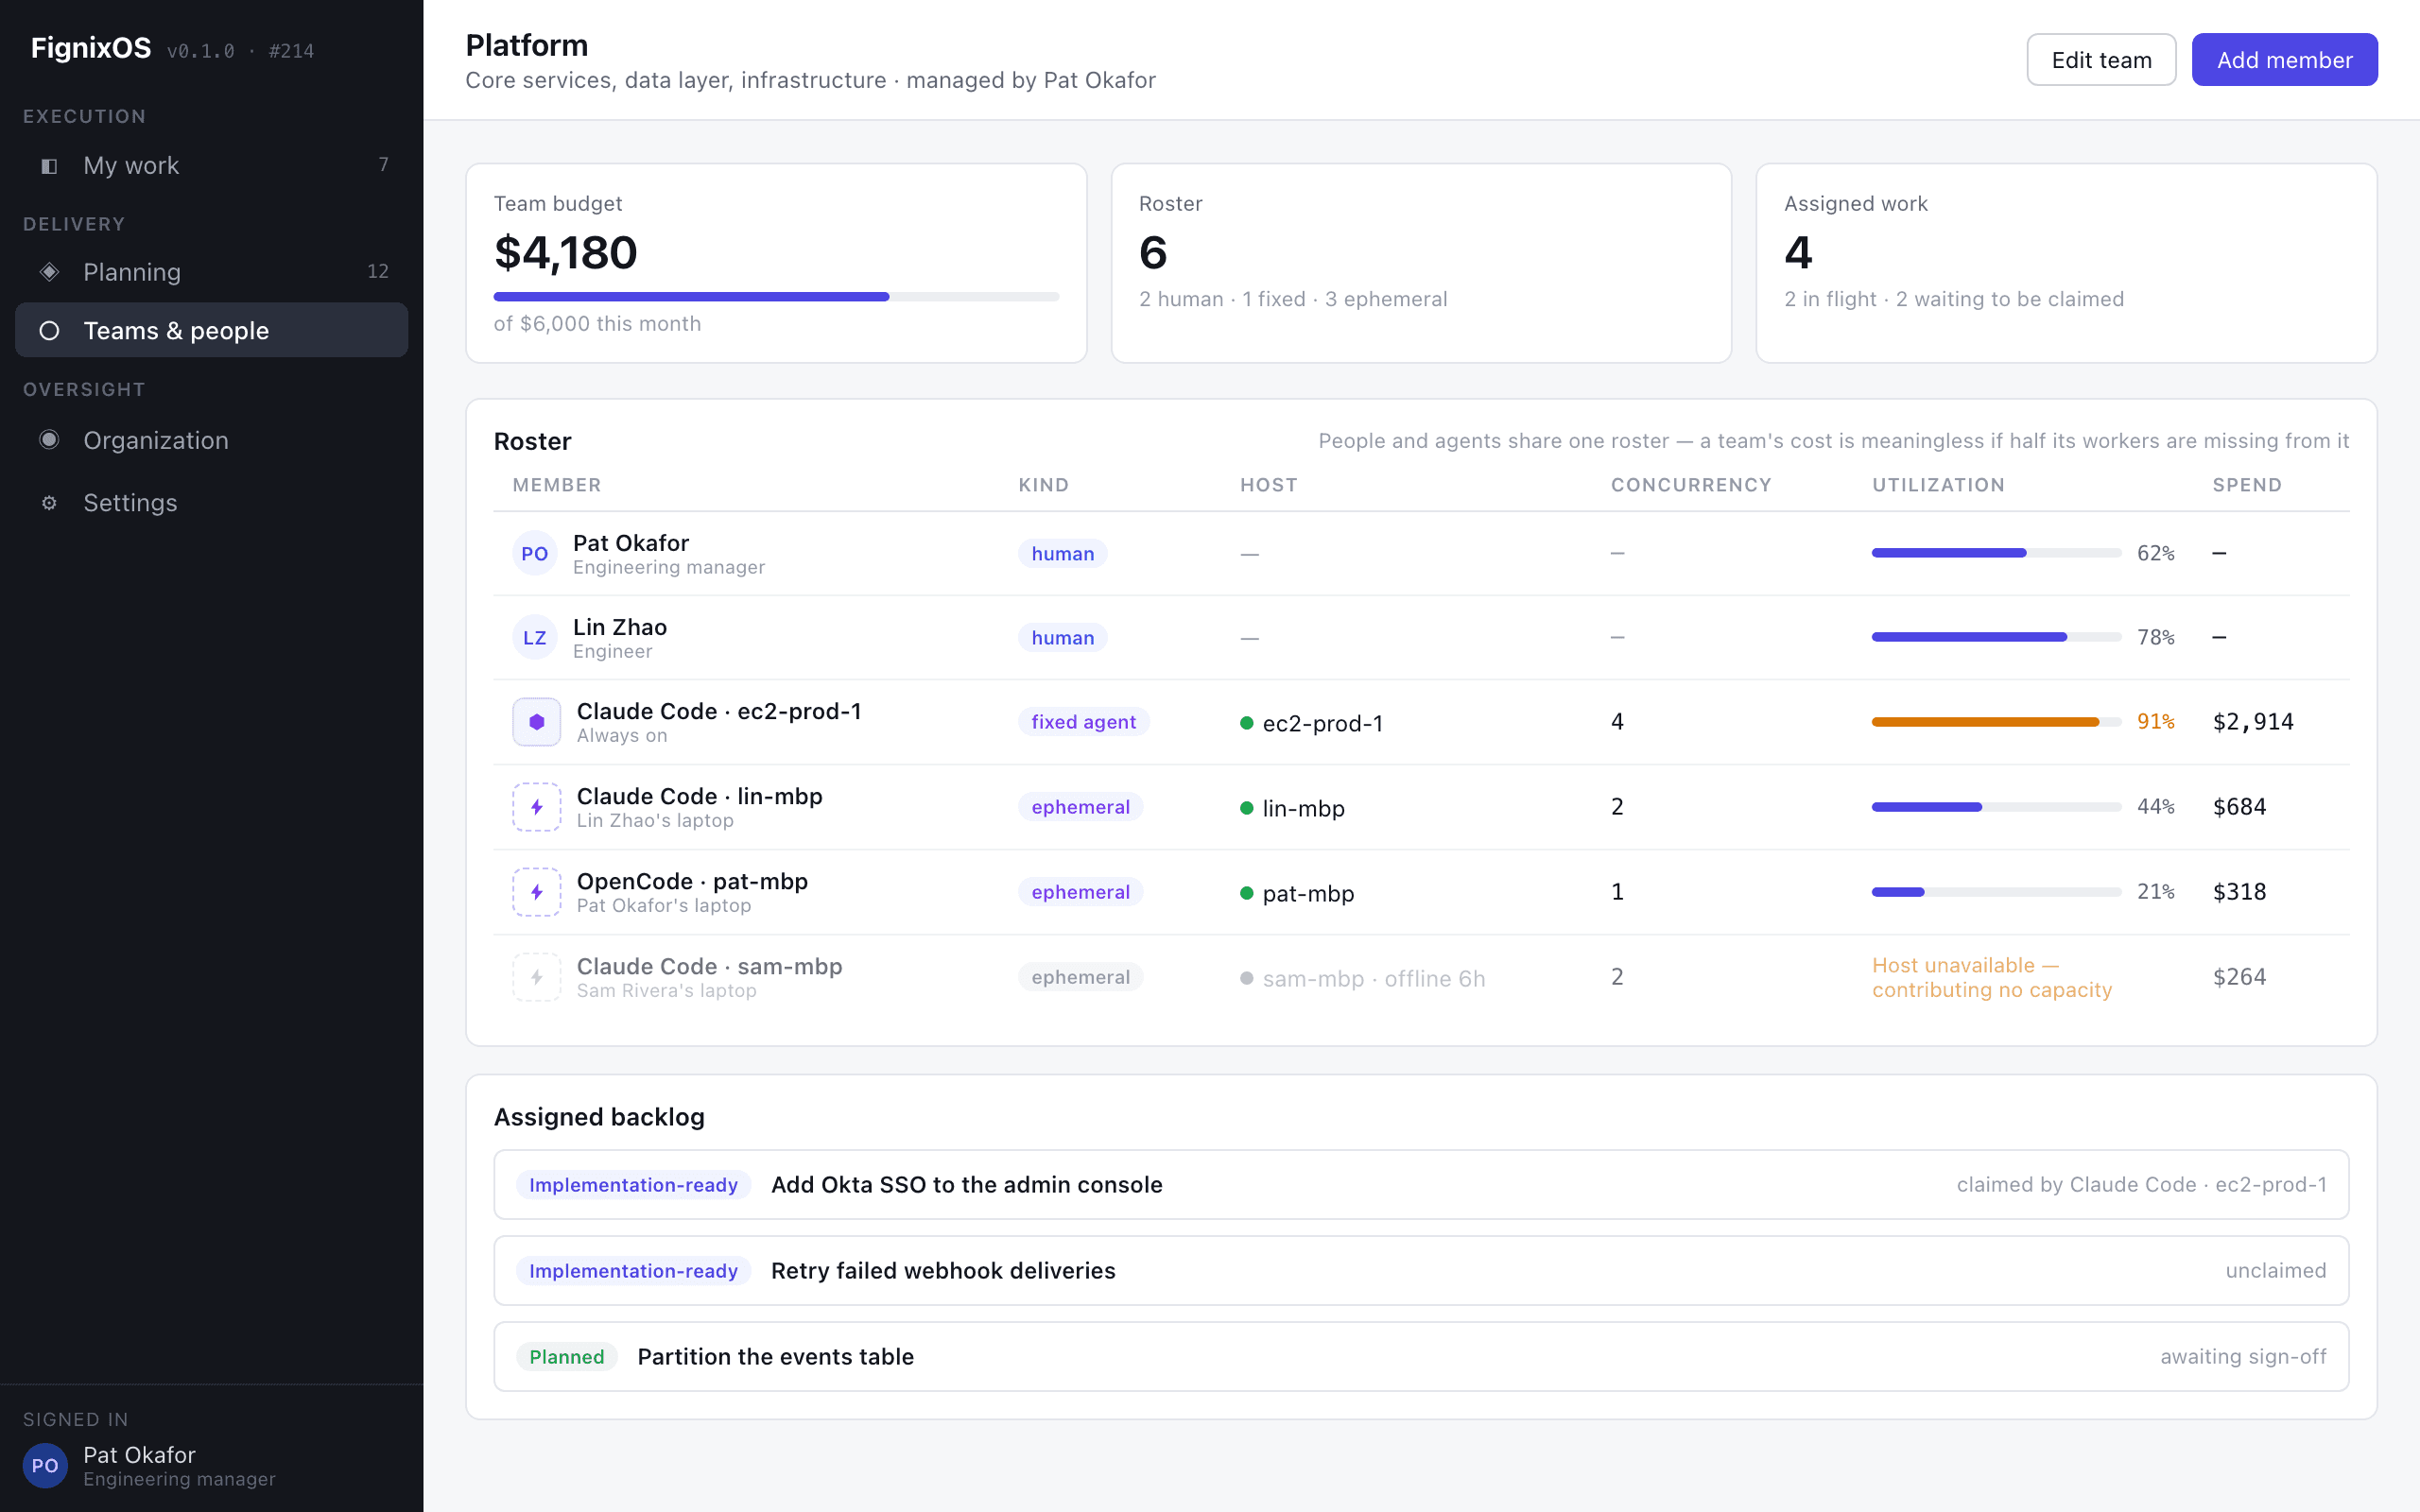Click the Team budget progress bar
Screen dimensions: 2420x1512
776,297
